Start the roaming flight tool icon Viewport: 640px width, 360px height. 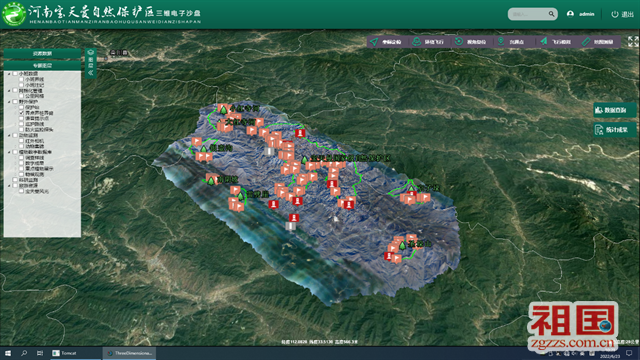(416, 42)
